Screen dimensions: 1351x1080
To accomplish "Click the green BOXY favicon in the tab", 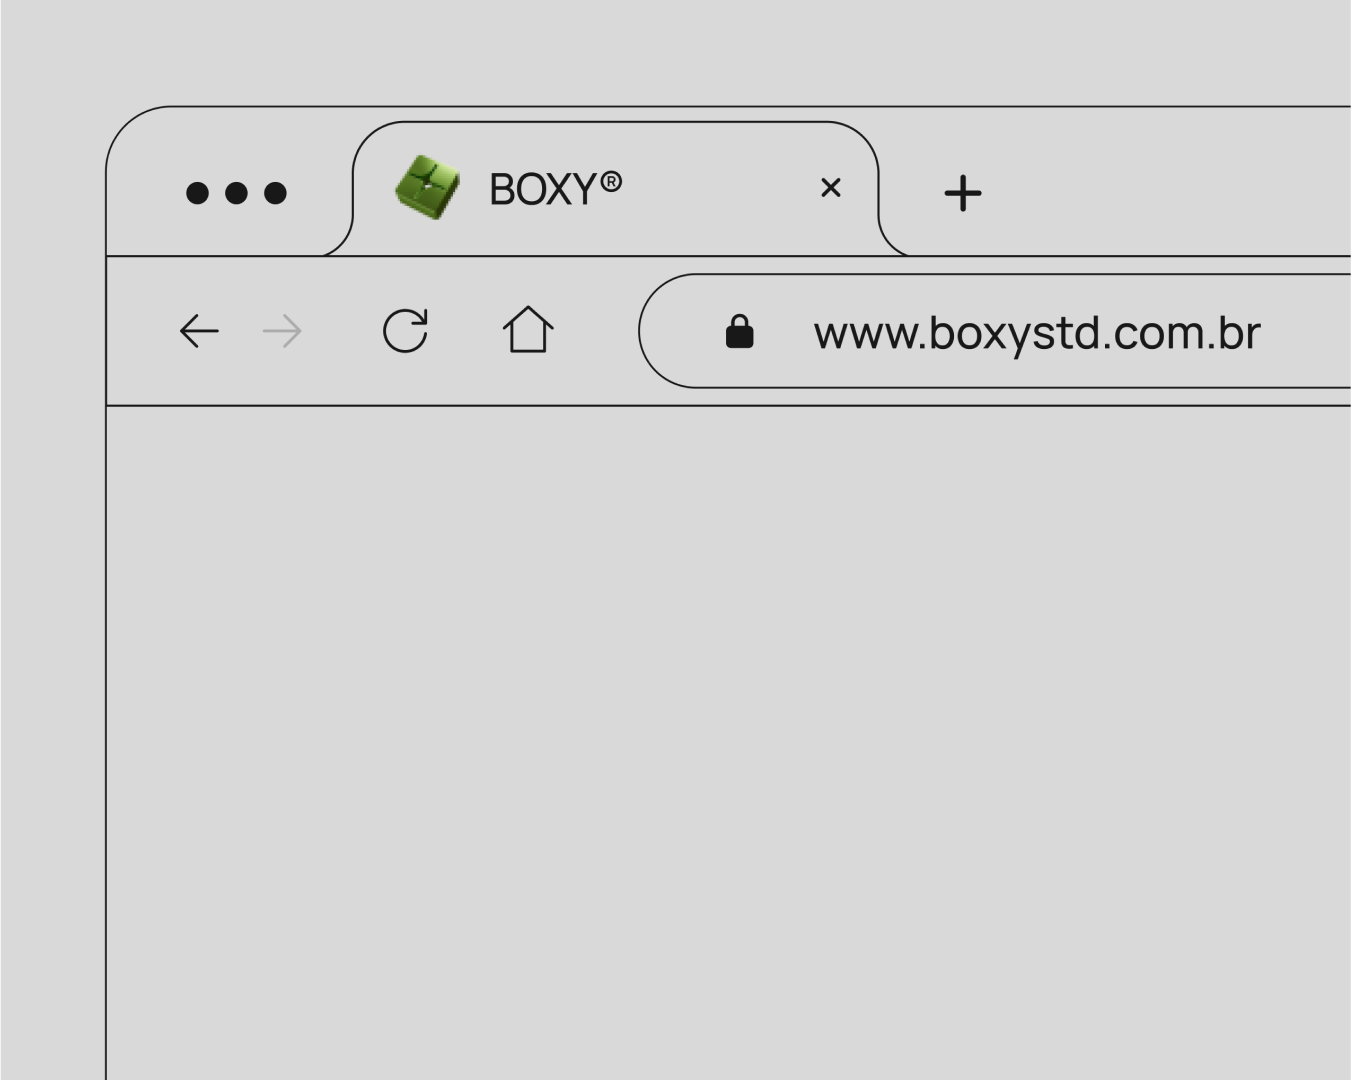I will tap(427, 187).
